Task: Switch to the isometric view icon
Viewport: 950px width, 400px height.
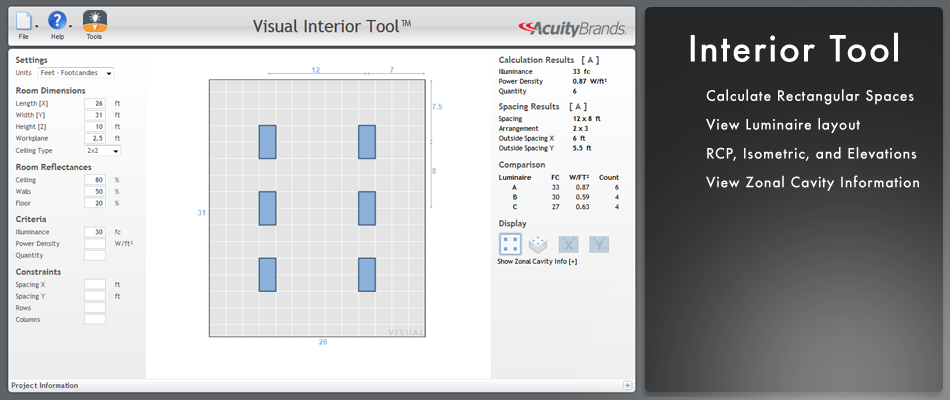Action: coord(539,244)
